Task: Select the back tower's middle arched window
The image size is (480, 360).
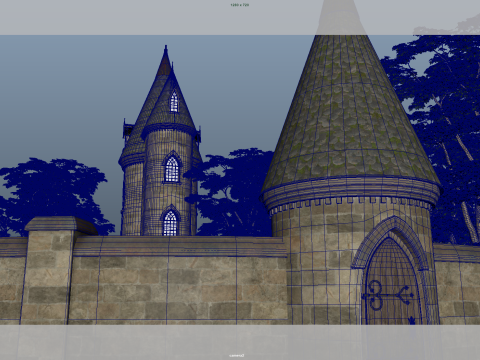Action: tap(172, 170)
